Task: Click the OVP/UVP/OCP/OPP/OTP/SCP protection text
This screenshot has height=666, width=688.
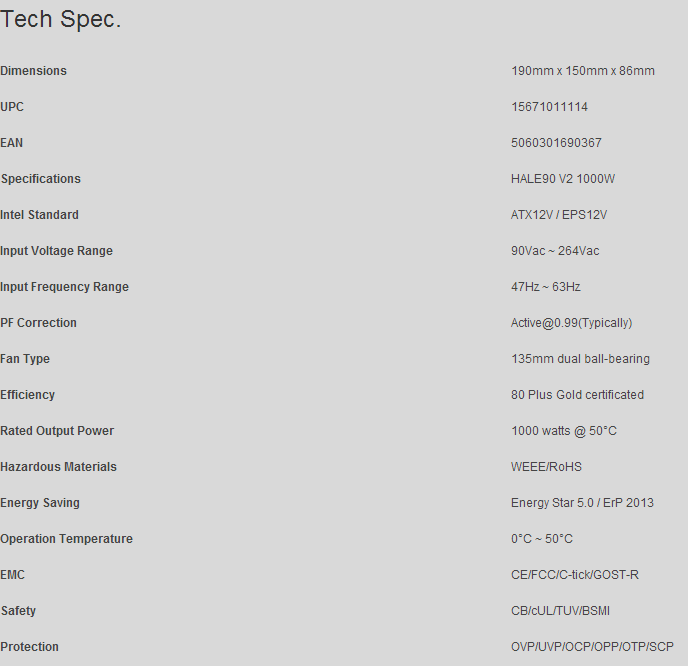Action: [x=592, y=647]
